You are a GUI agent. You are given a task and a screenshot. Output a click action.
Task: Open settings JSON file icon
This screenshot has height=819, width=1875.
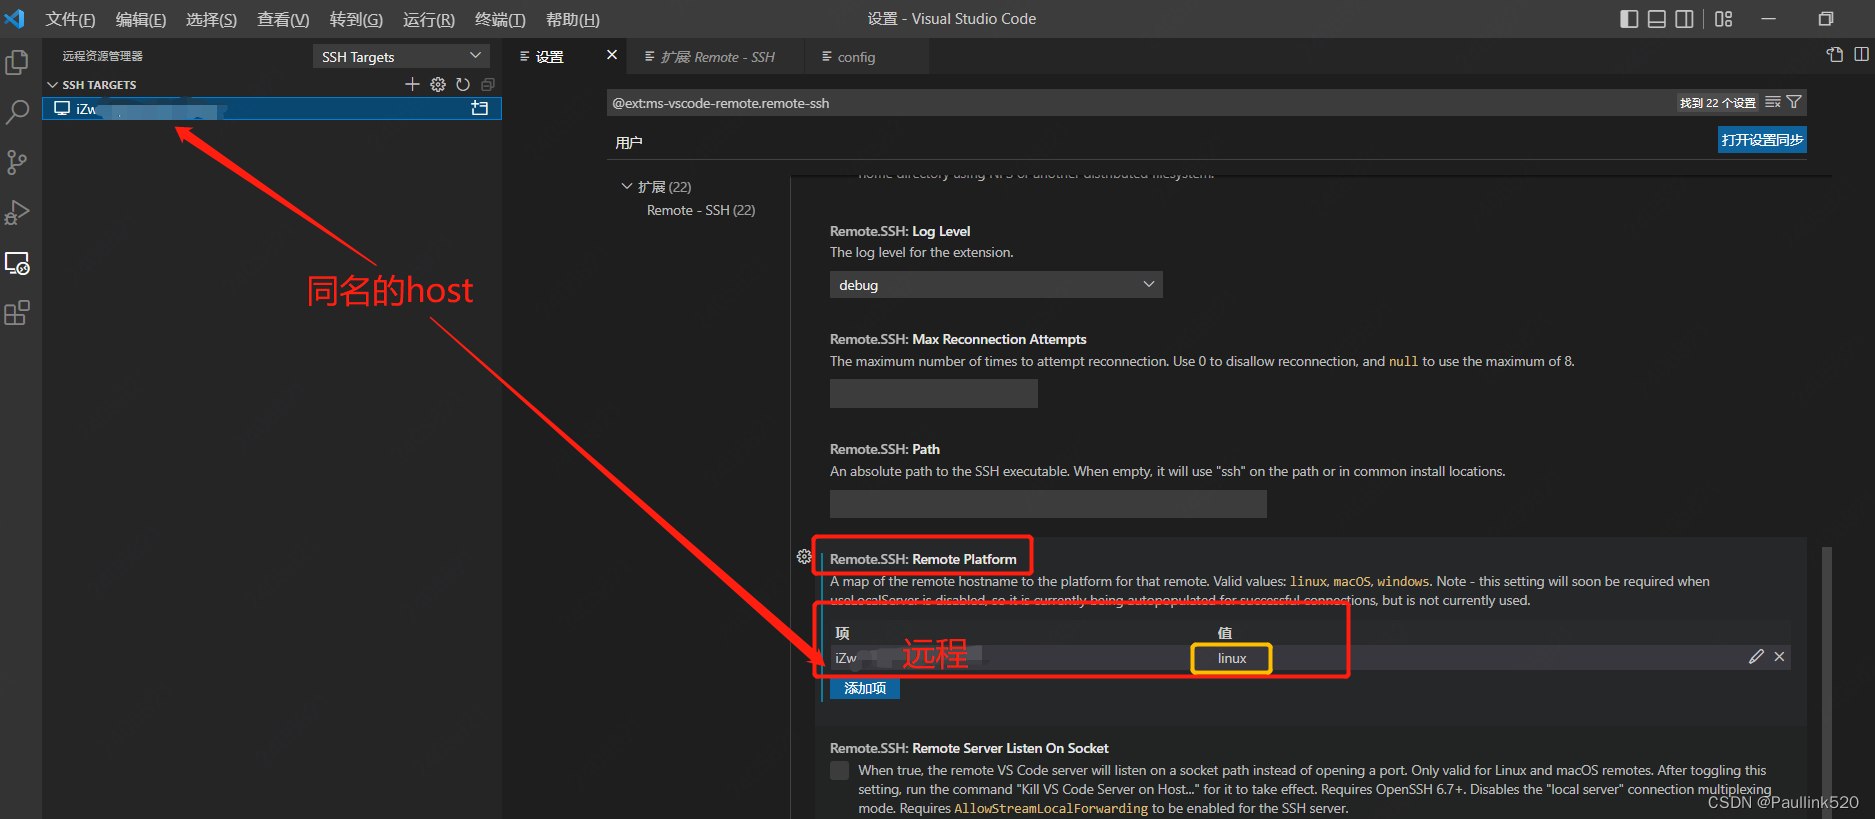click(1835, 55)
